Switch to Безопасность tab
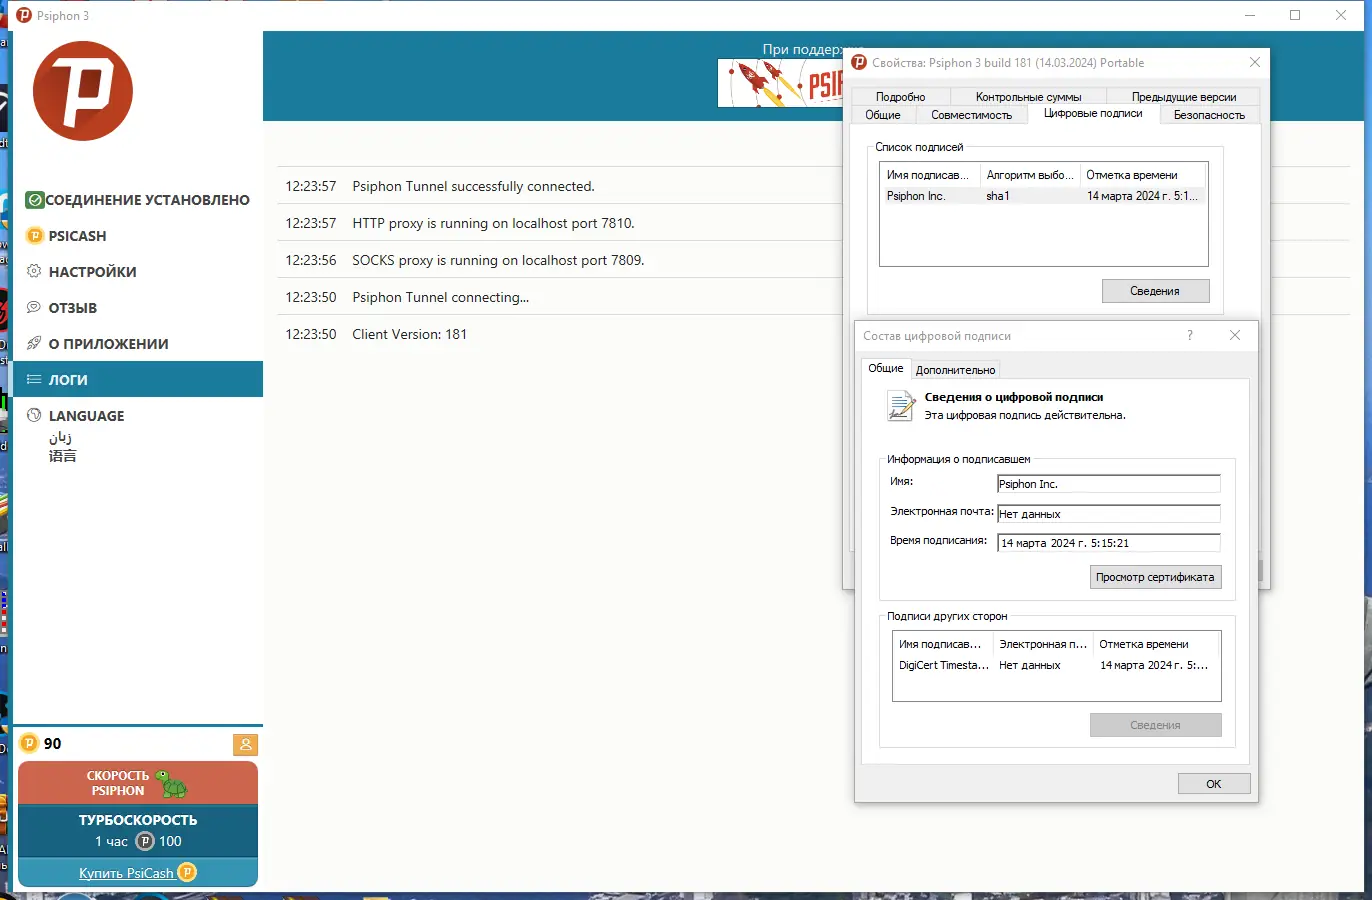This screenshot has height=900, width=1372. click(1209, 115)
